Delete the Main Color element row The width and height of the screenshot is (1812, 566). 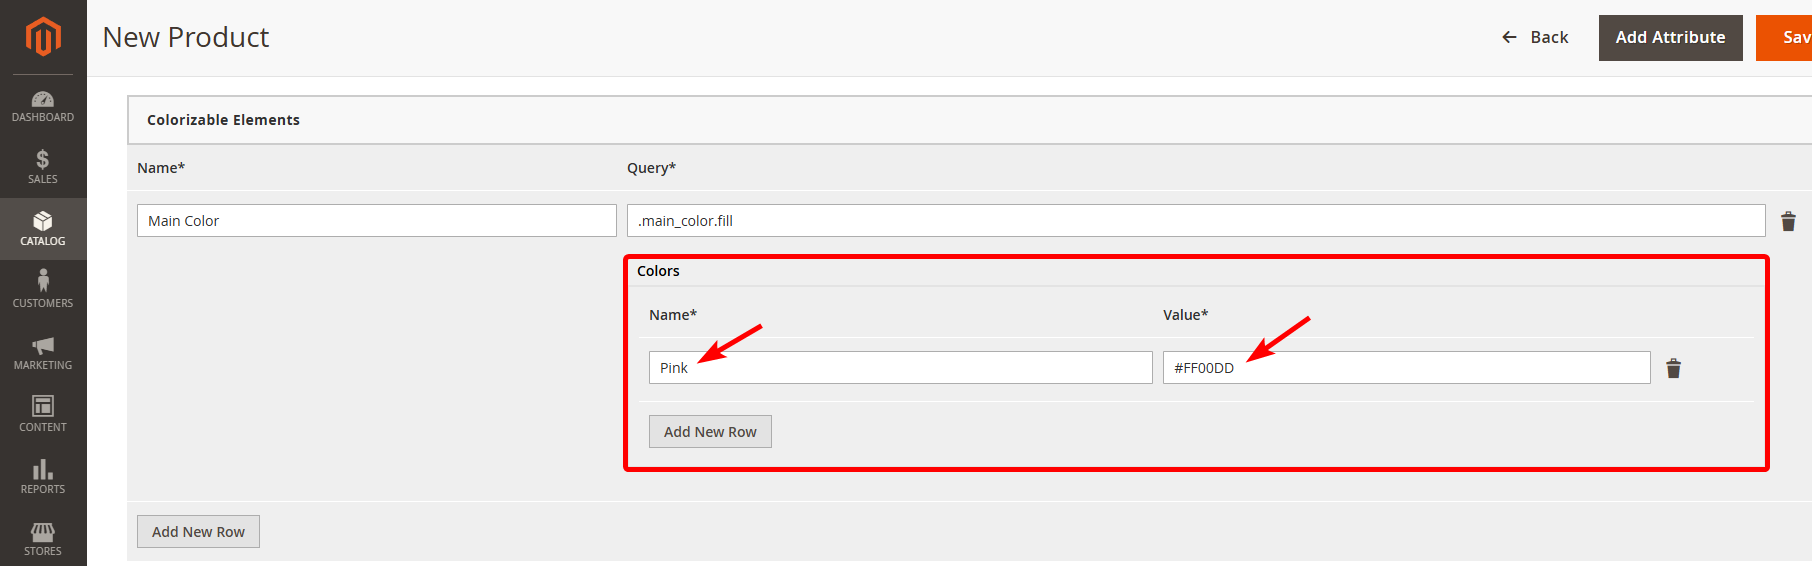[1788, 221]
